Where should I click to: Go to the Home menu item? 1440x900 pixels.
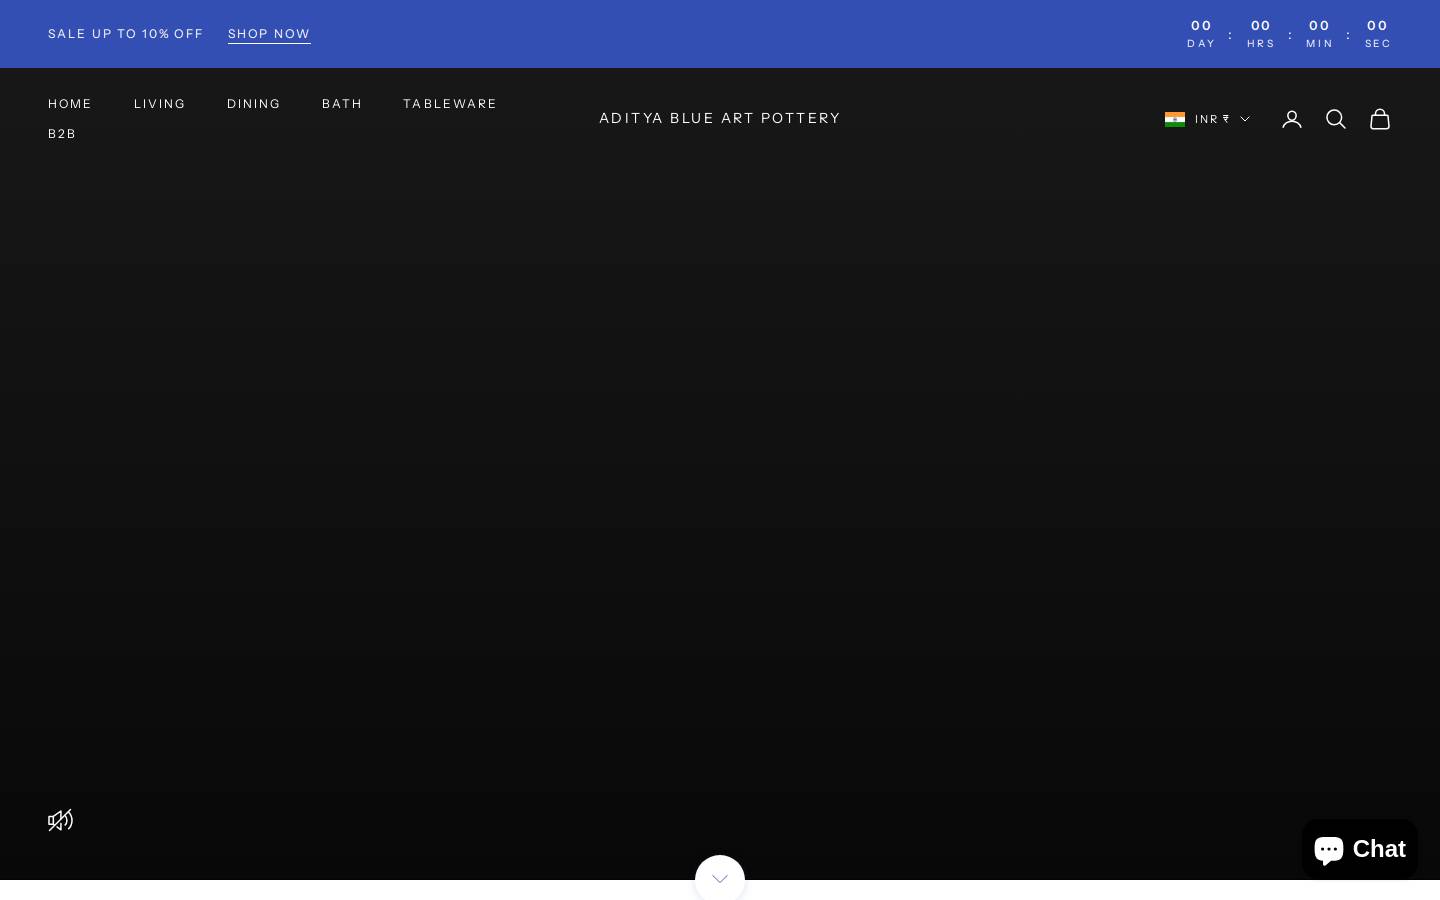pos(70,104)
